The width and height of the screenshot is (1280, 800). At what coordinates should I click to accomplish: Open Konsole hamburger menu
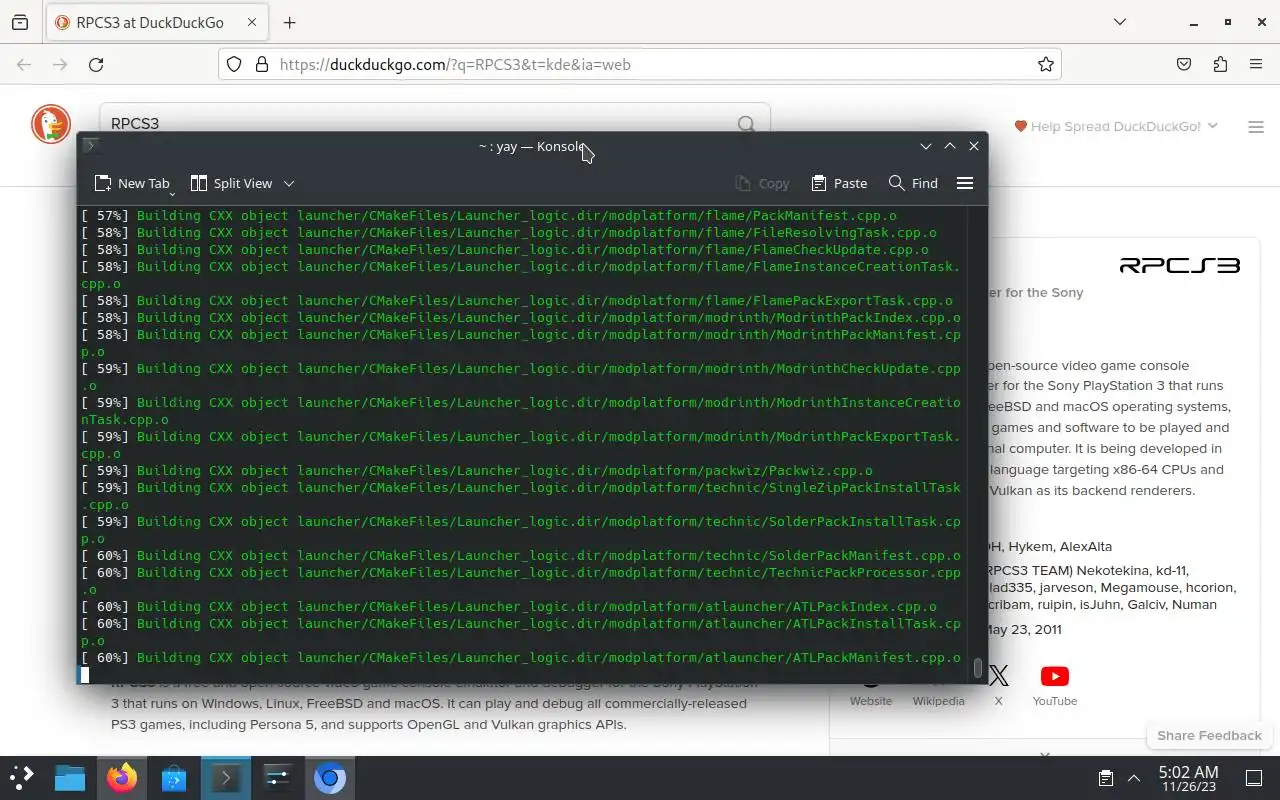(x=965, y=183)
